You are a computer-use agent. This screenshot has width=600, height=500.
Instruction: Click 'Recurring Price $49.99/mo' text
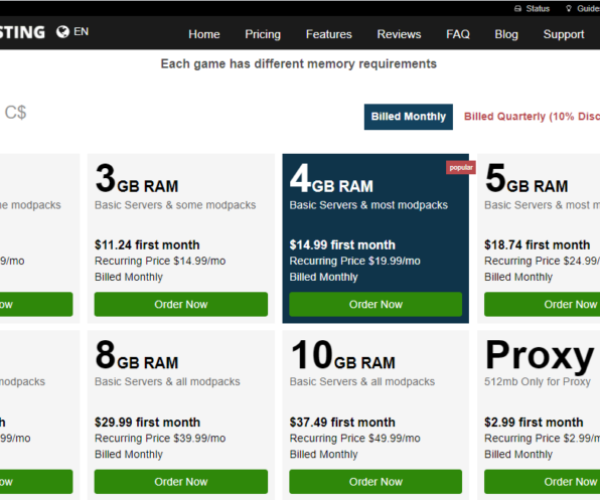click(355, 438)
